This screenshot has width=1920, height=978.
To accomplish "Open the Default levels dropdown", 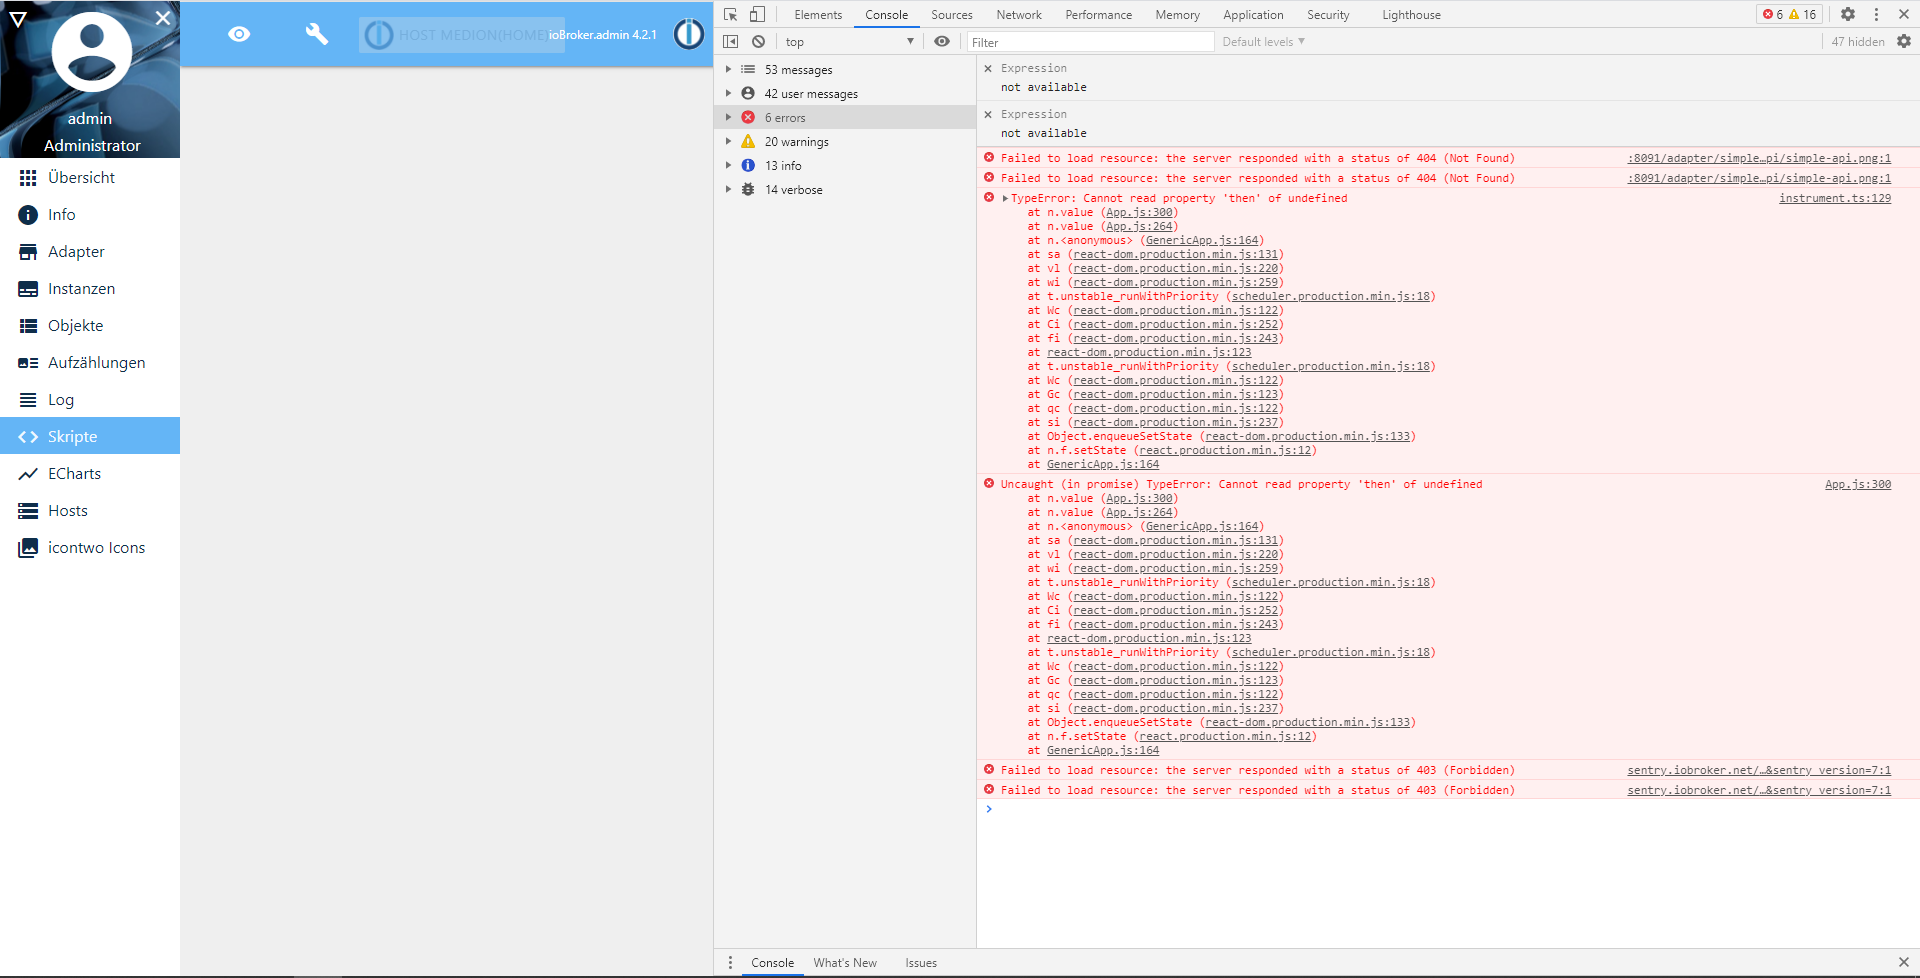I will tap(1263, 42).
